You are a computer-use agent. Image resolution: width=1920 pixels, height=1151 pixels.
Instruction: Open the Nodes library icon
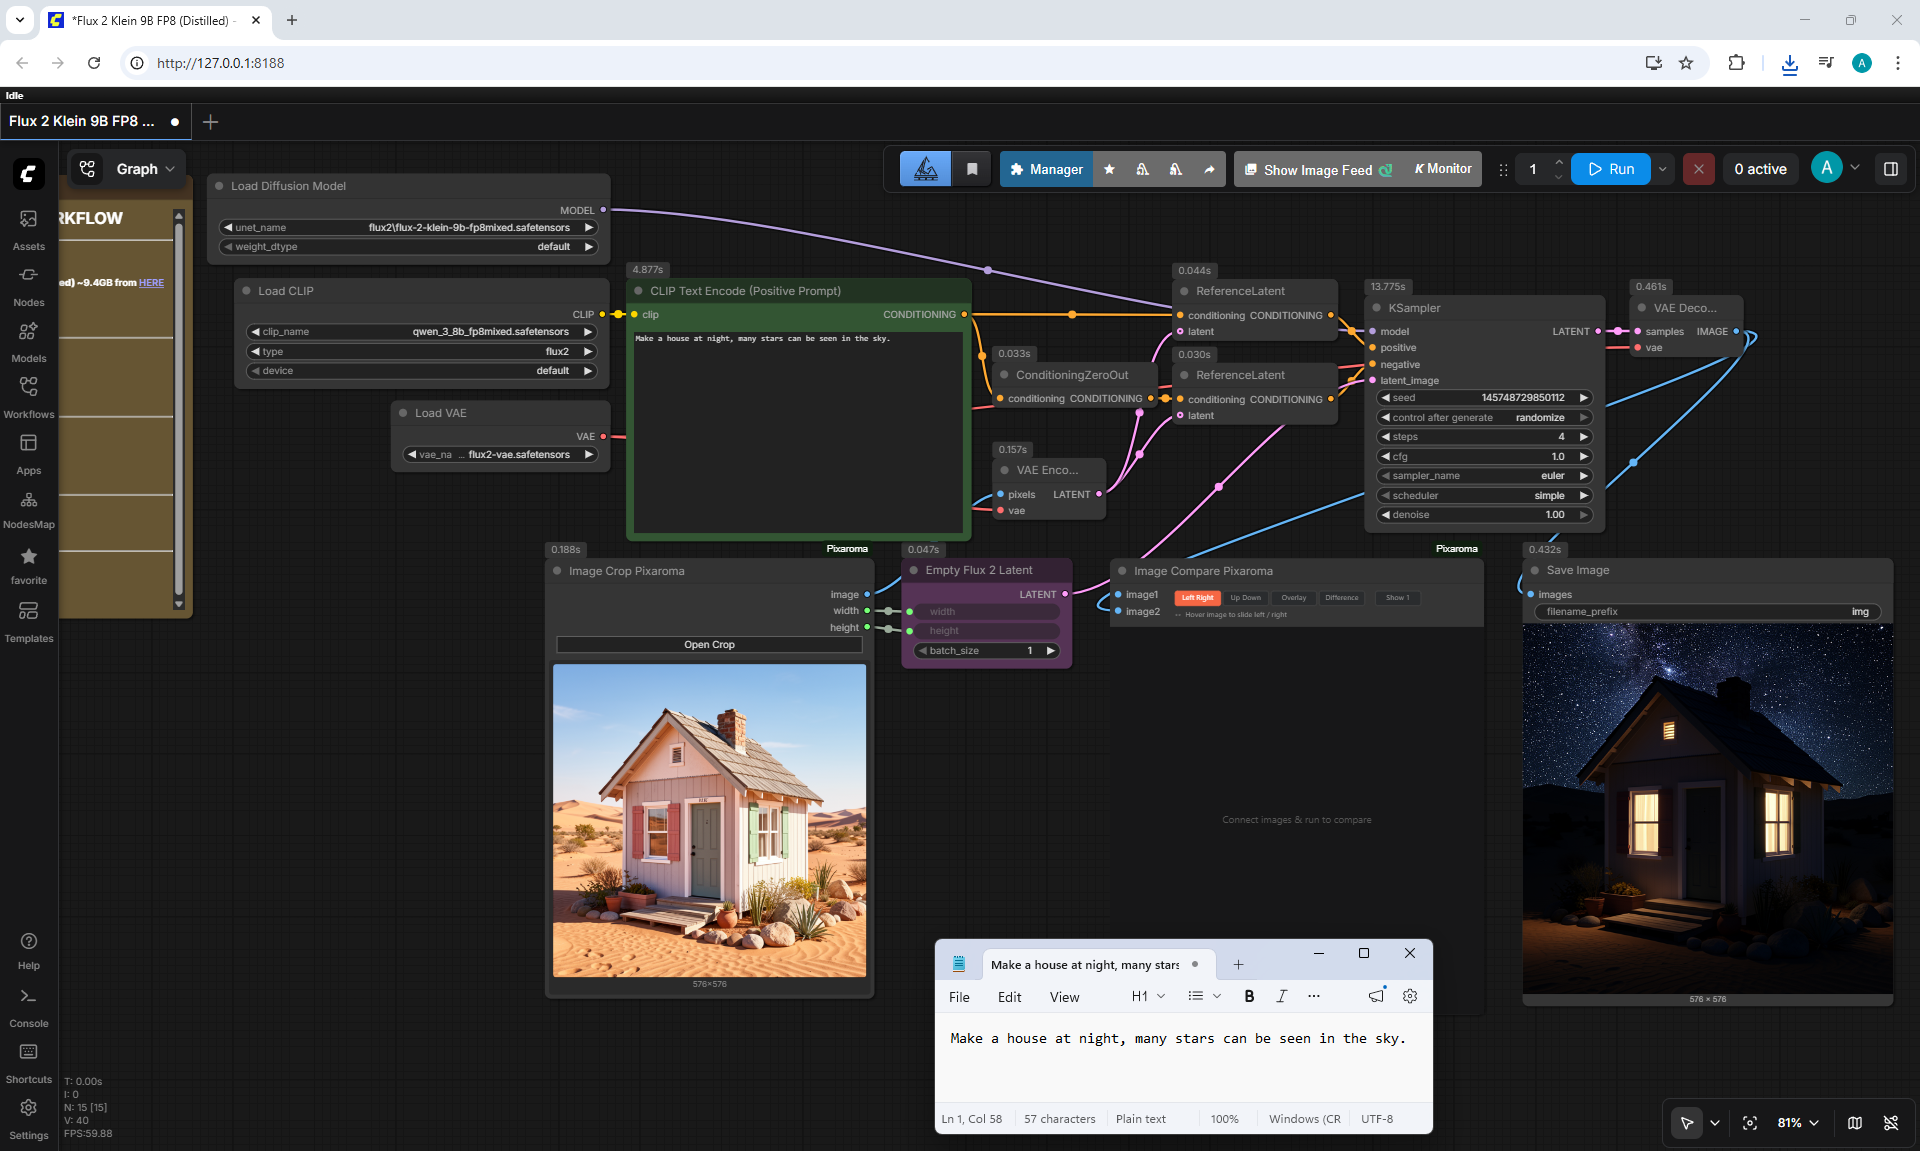point(28,285)
